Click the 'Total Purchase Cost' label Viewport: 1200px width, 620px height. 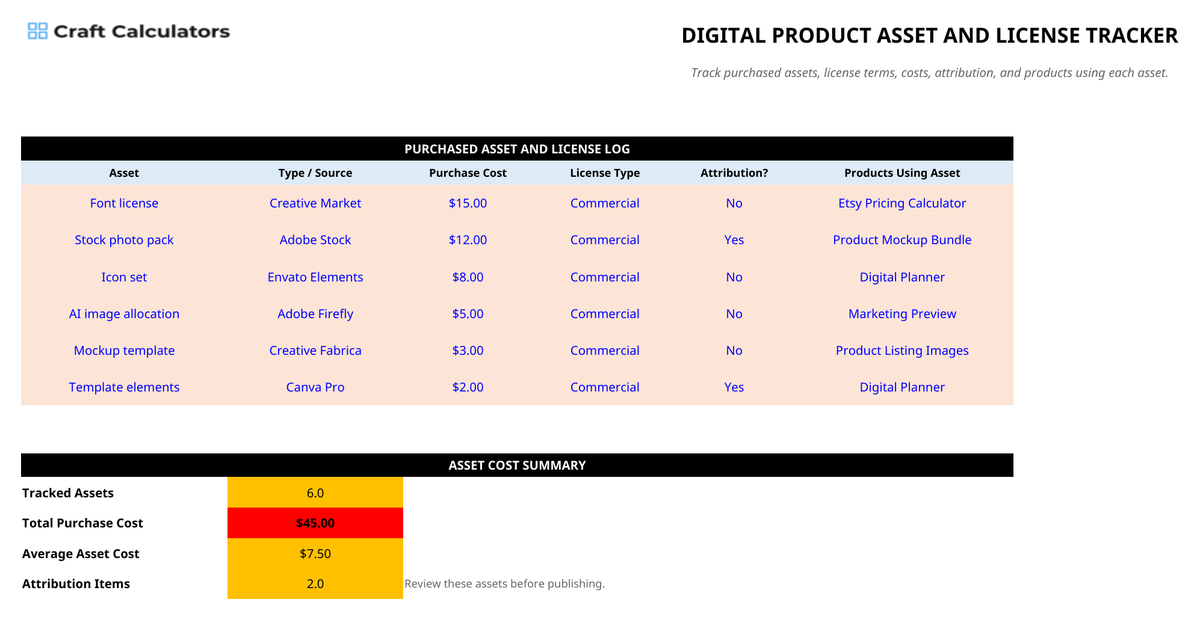coord(82,523)
